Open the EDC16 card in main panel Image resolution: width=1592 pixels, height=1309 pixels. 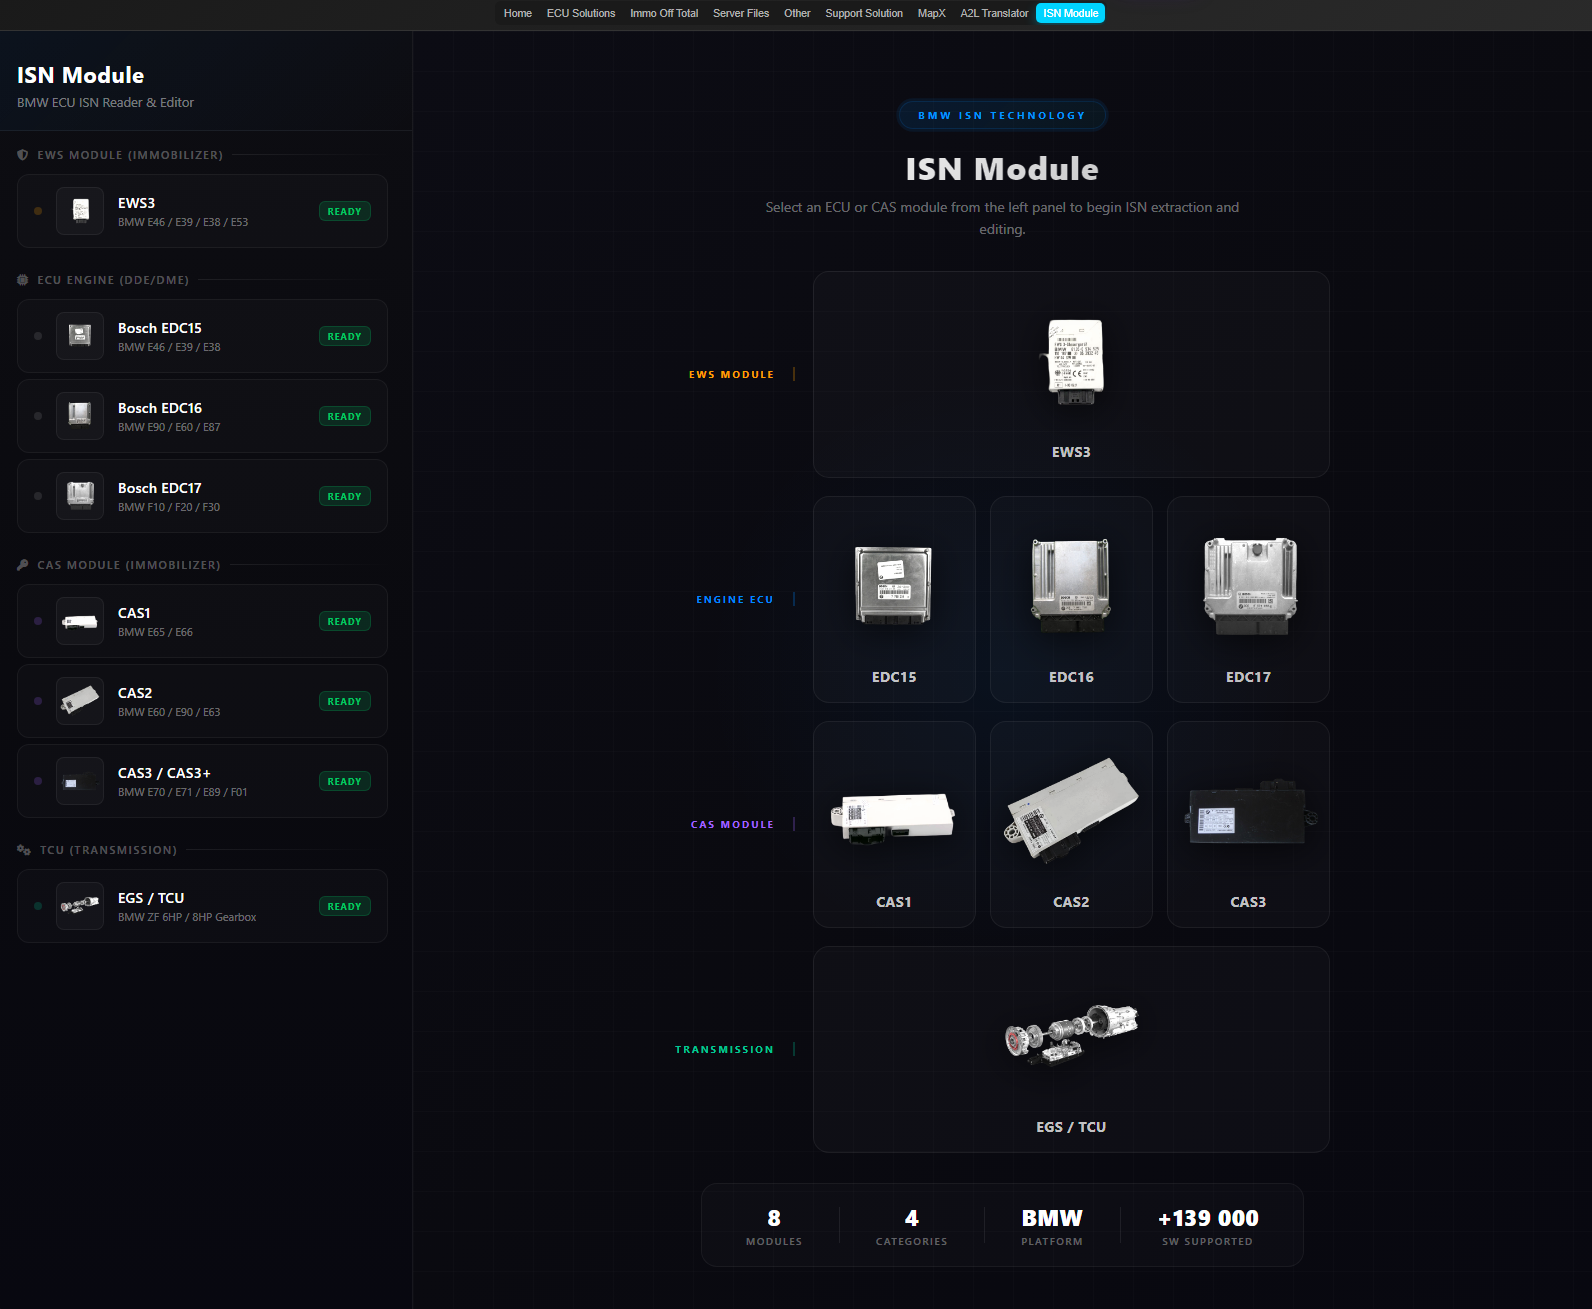tap(1071, 599)
